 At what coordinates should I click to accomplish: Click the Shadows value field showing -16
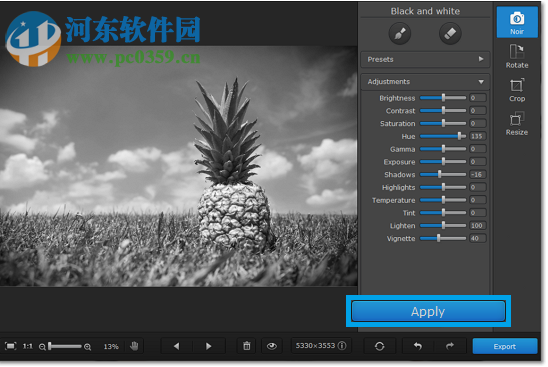[477, 174]
